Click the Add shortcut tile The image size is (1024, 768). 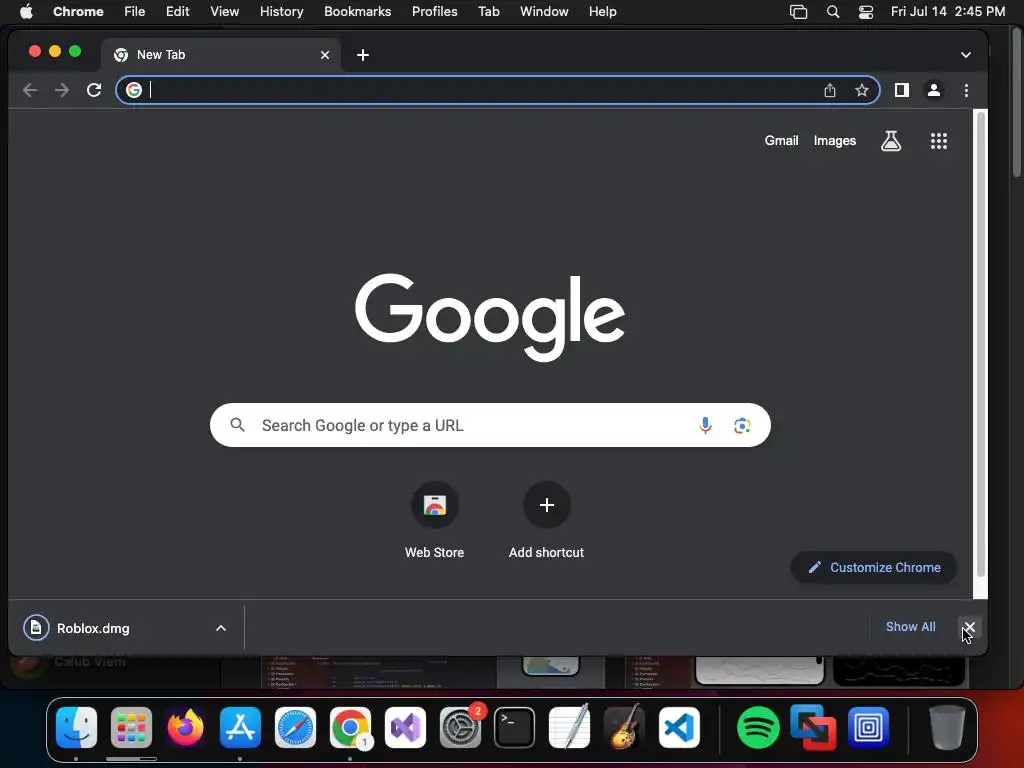tap(547, 521)
